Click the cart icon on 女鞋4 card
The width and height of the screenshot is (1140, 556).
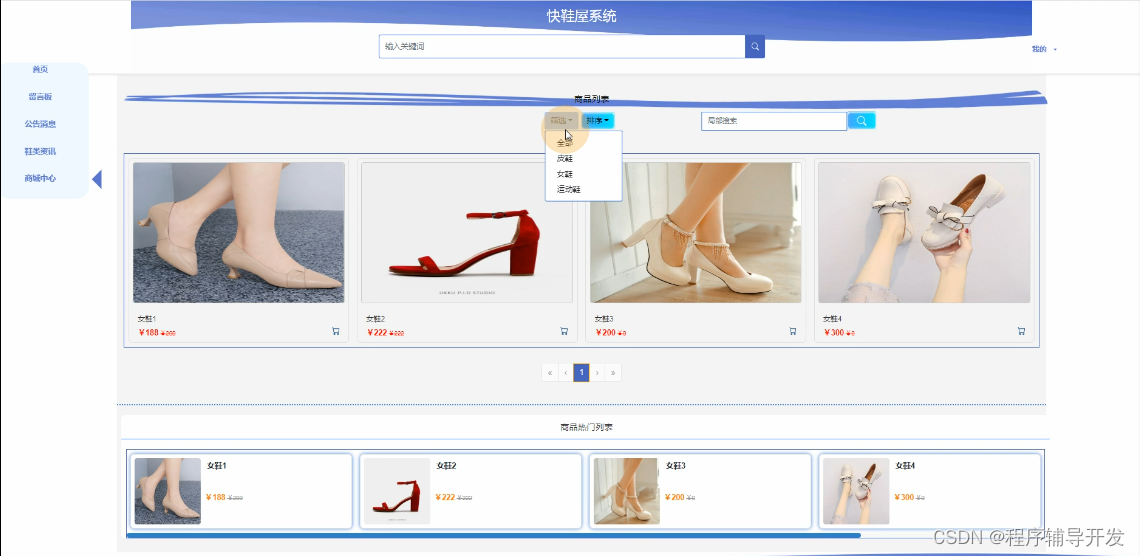pyautogui.click(x=1021, y=331)
